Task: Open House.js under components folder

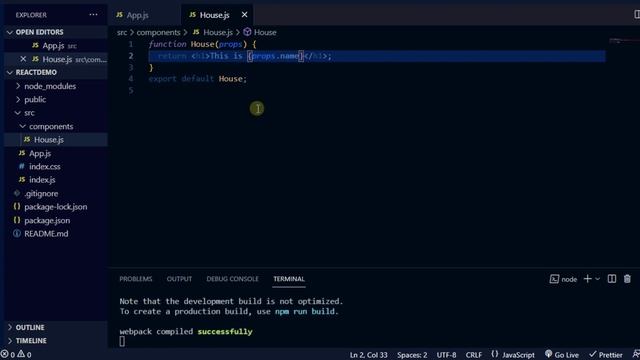Action: [49, 140]
